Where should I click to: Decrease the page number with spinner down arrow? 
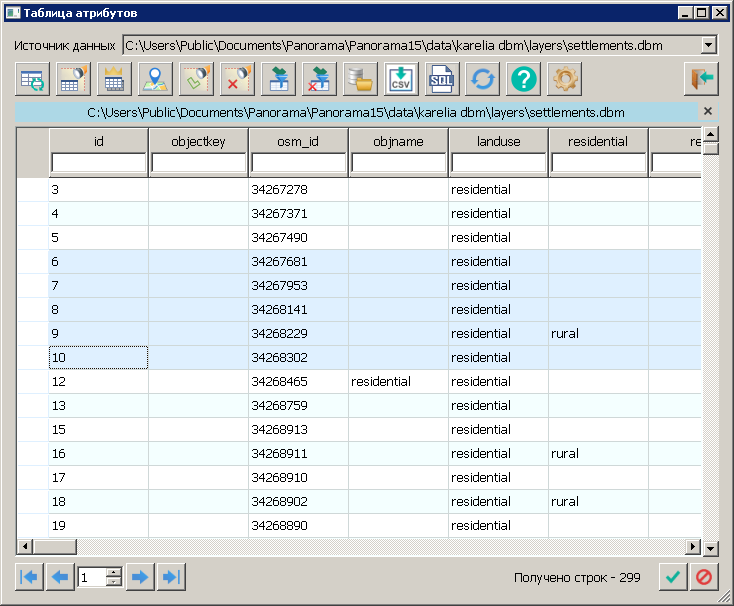tap(113, 582)
